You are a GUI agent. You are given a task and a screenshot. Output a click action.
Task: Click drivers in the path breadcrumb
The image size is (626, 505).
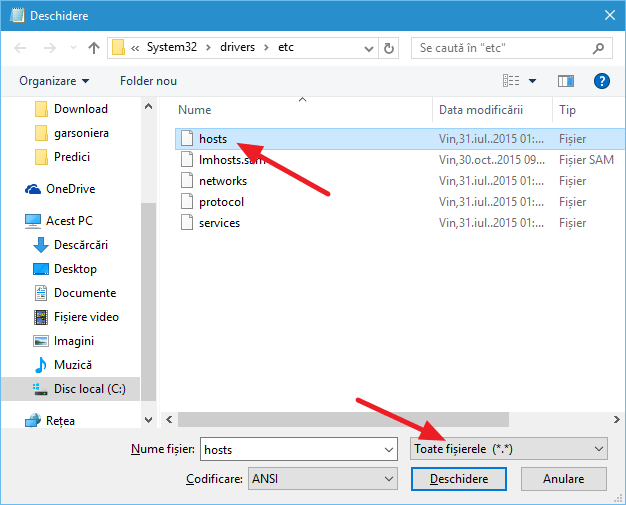237,47
